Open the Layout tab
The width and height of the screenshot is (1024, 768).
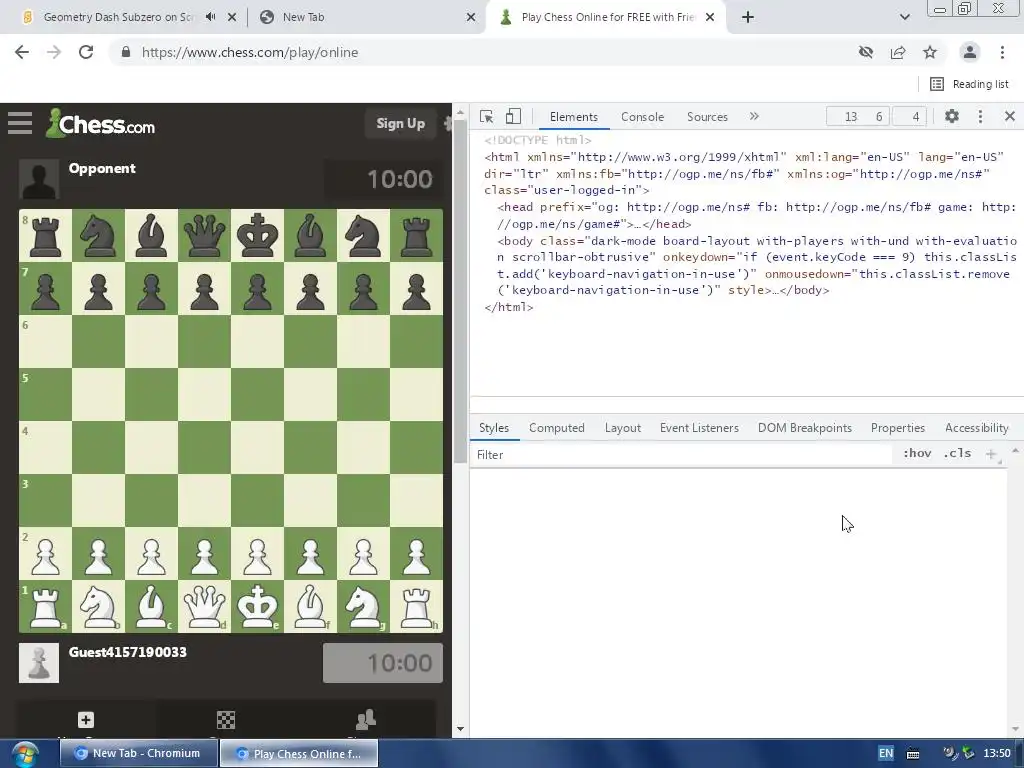tap(622, 428)
